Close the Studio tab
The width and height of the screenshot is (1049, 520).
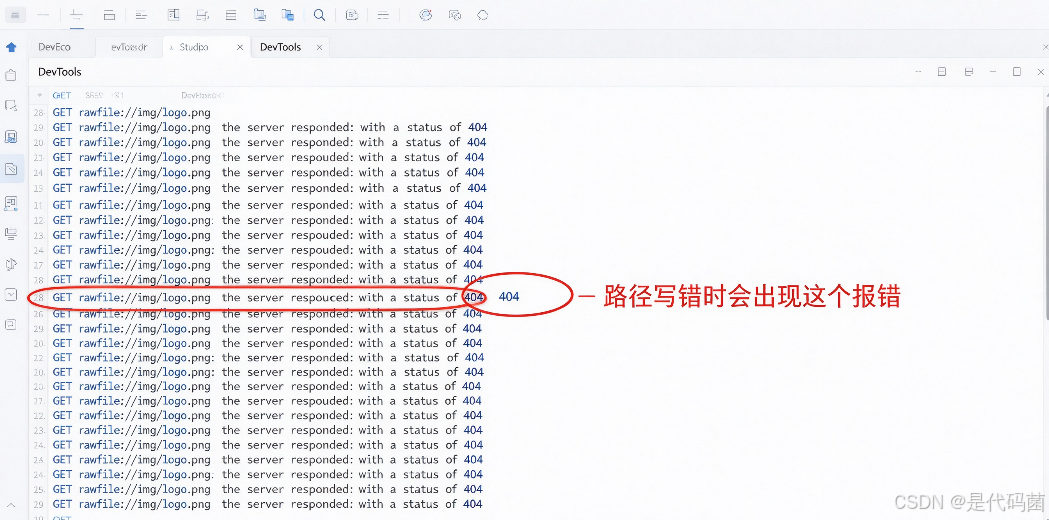click(x=240, y=48)
